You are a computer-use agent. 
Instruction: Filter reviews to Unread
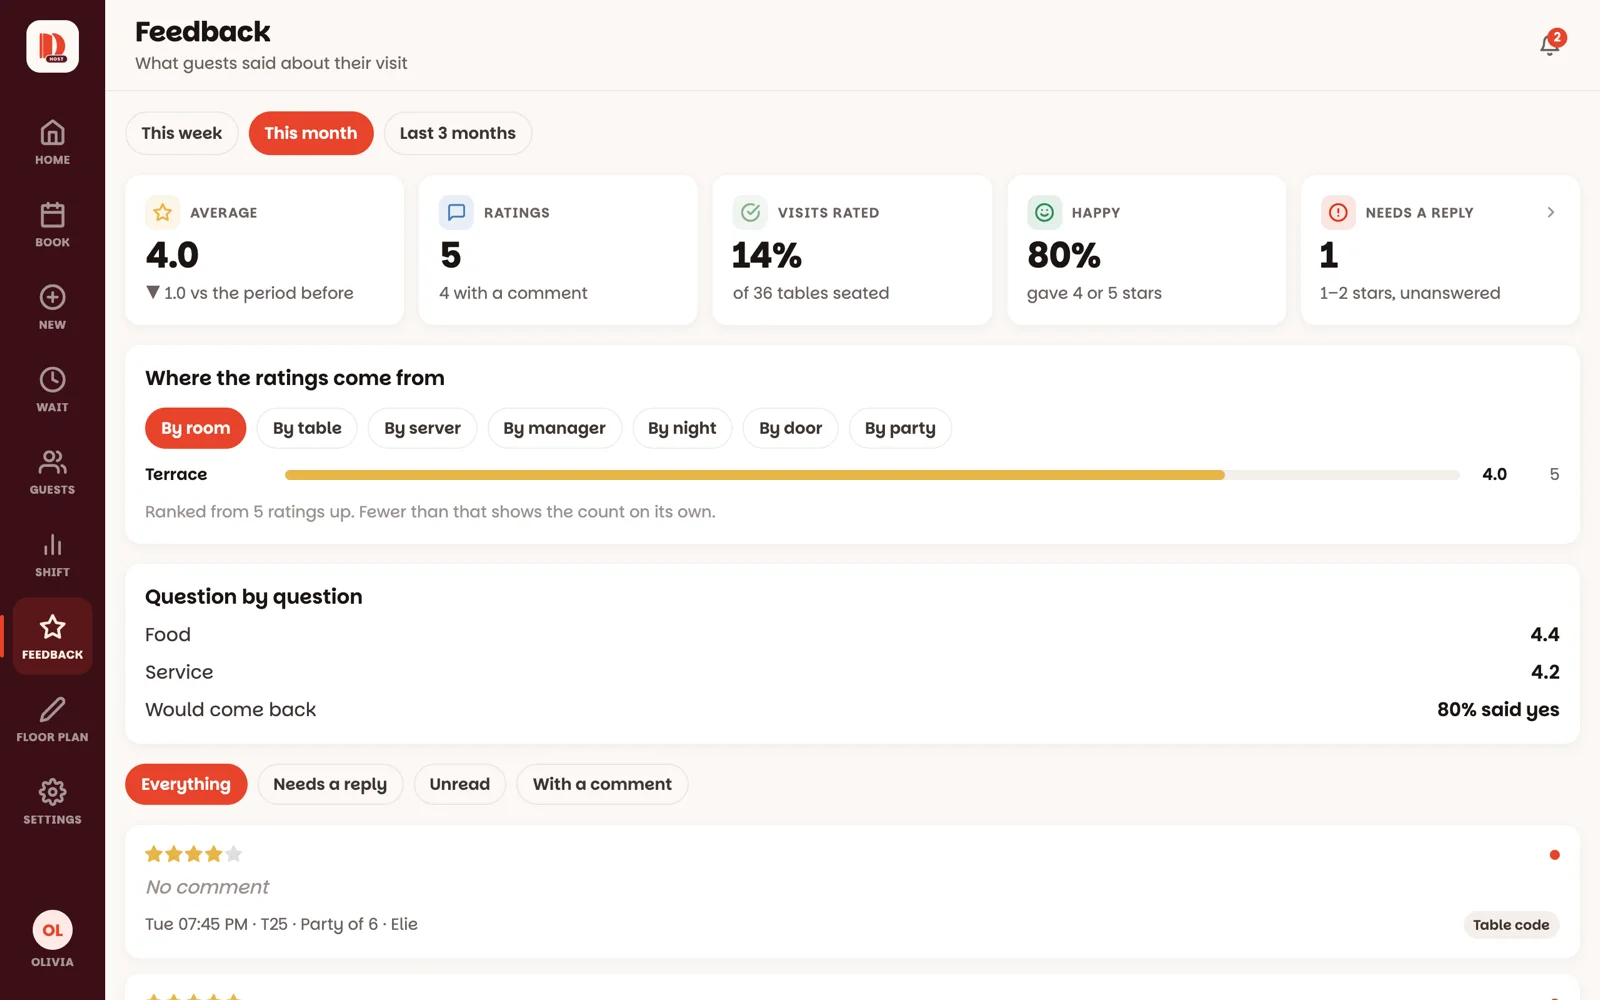(460, 784)
